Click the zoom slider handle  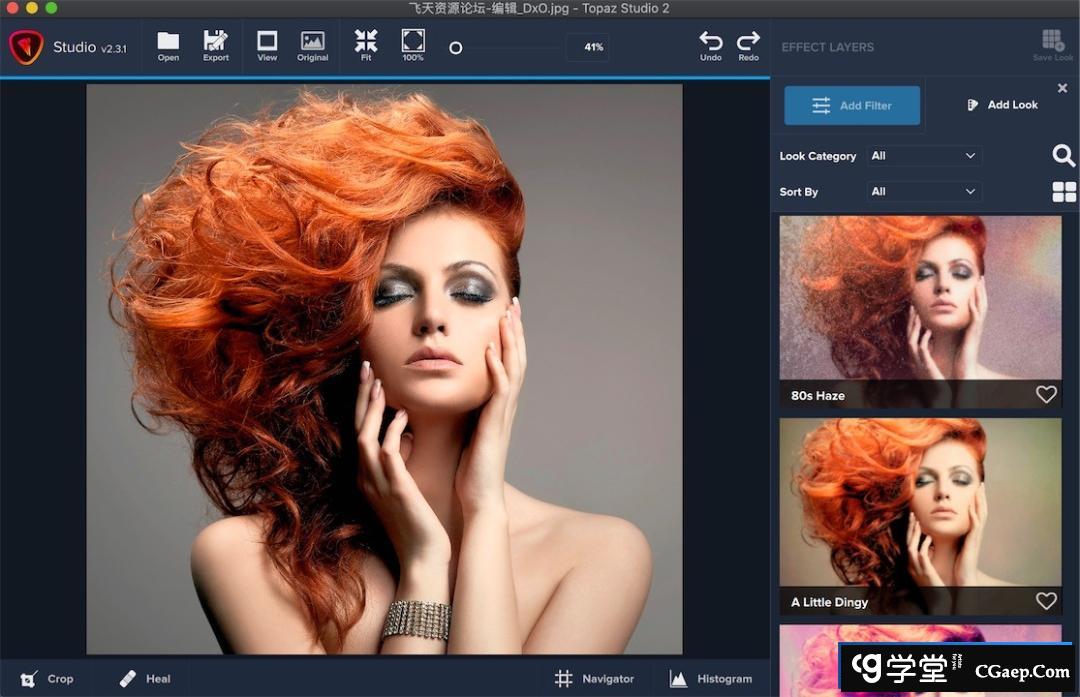click(x=456, y=47)
